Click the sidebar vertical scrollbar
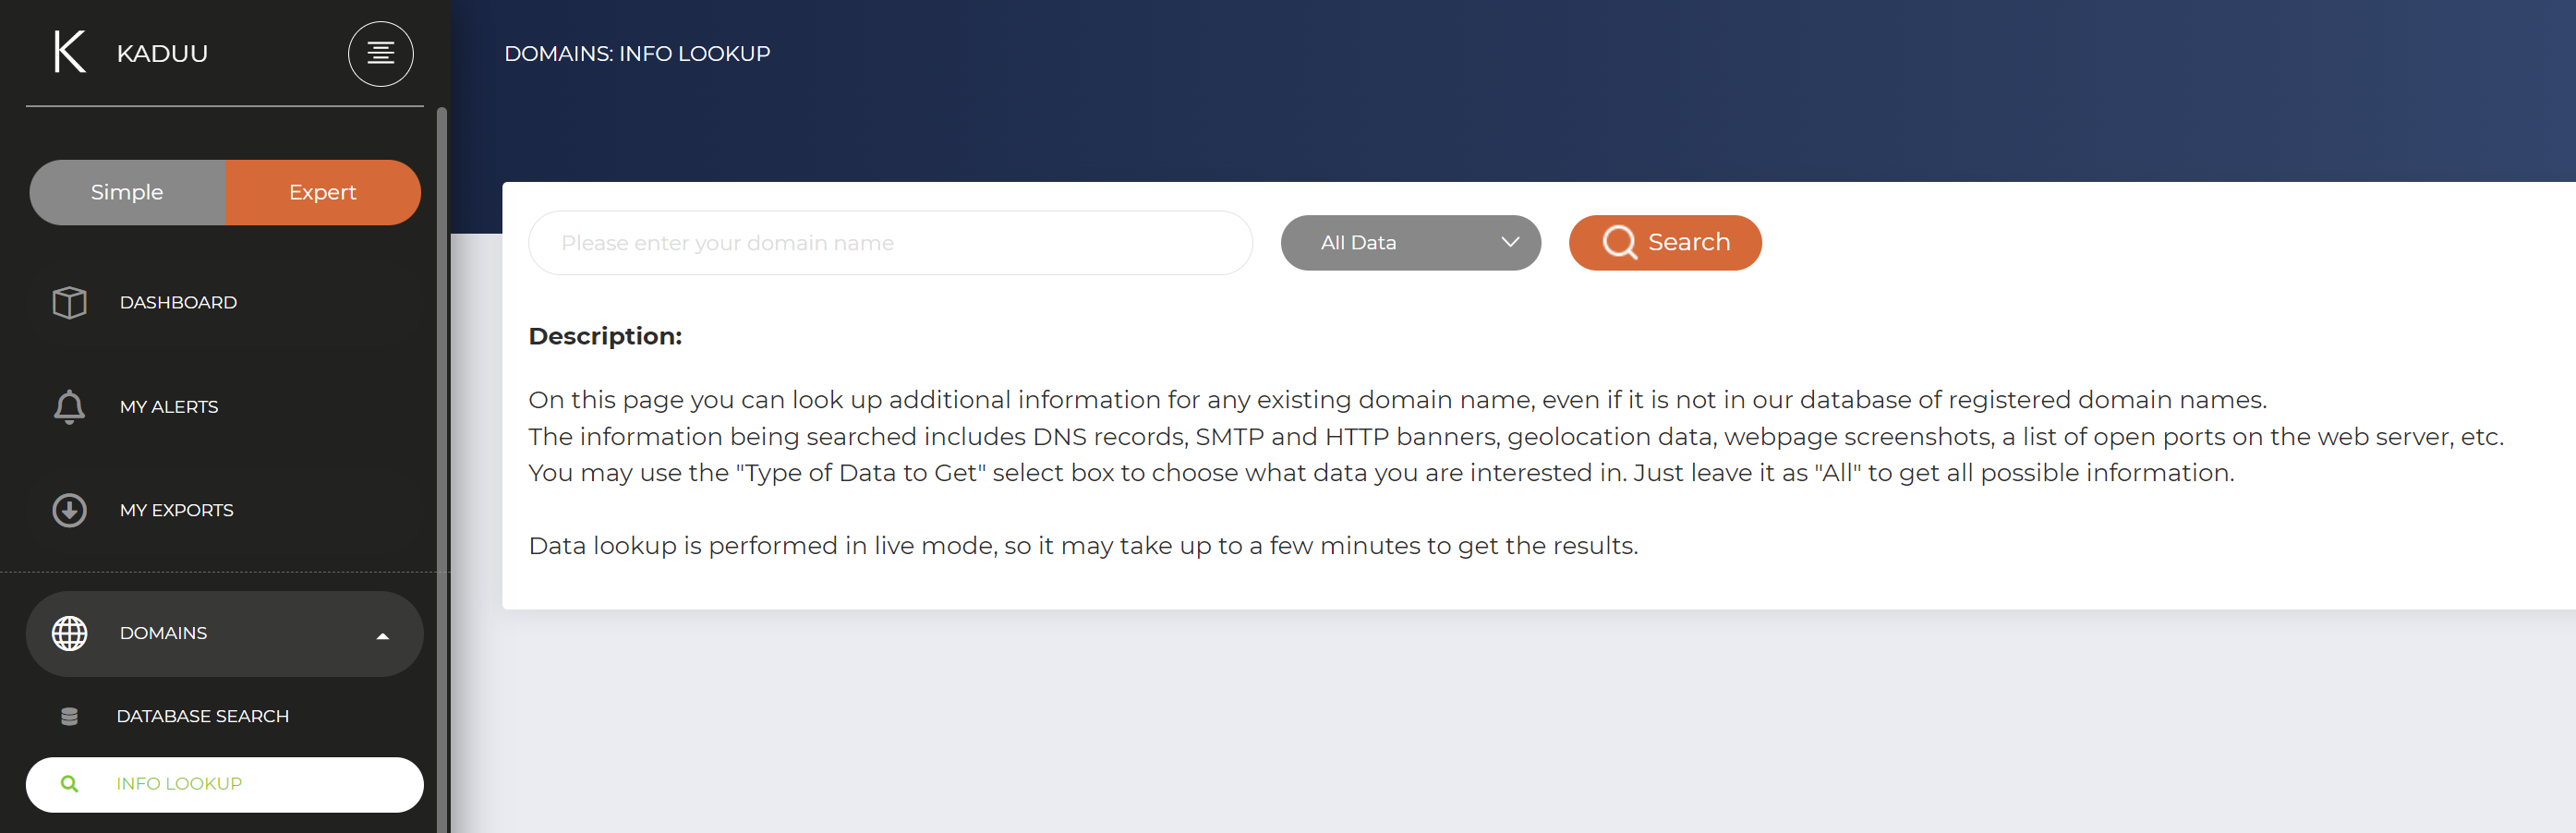This screenshot has height=833, width=2576. click(x=441, y=470)
